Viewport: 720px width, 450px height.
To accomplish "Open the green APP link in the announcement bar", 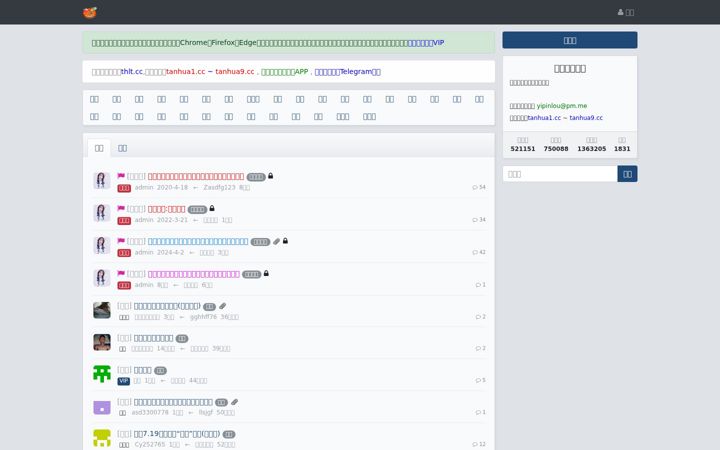I will [285, 72].
